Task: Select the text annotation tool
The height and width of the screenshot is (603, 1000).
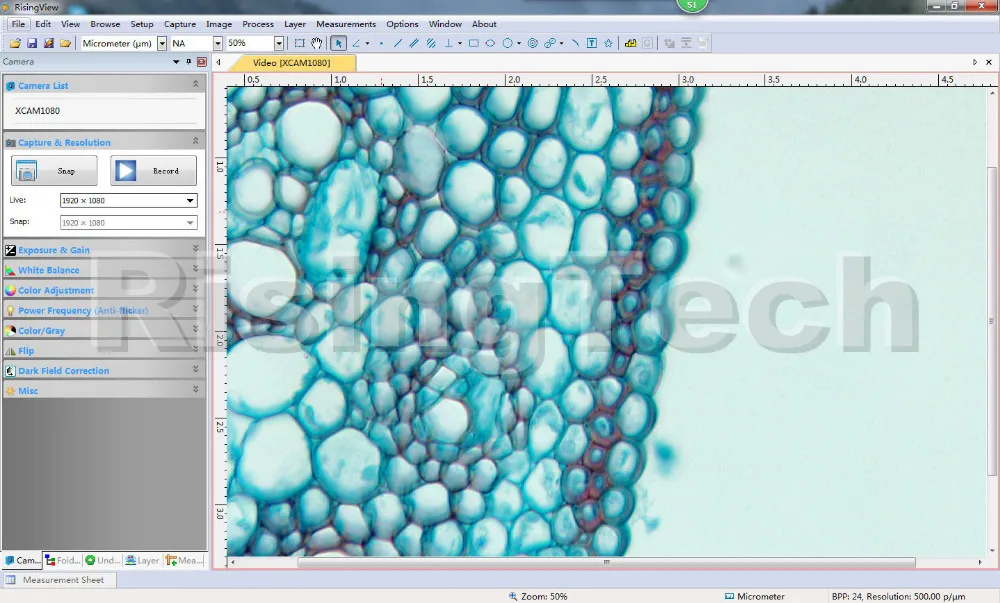Action: coord(592,43)
